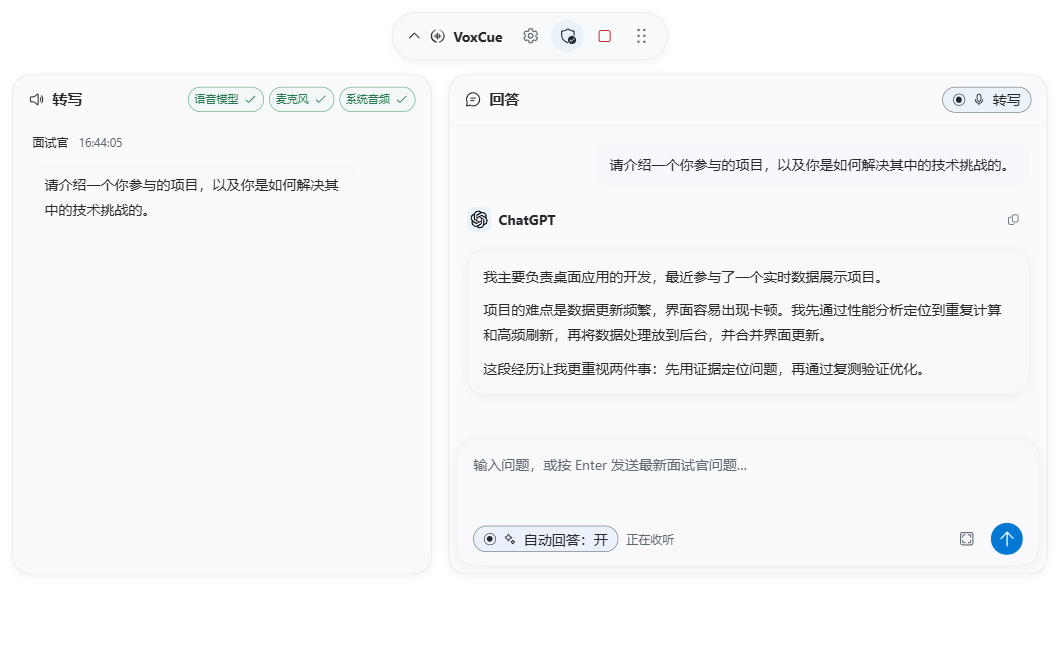Toggle the shield privacy mode icon
This screenshot has height=664, width=1060.
tap(568, 36)
